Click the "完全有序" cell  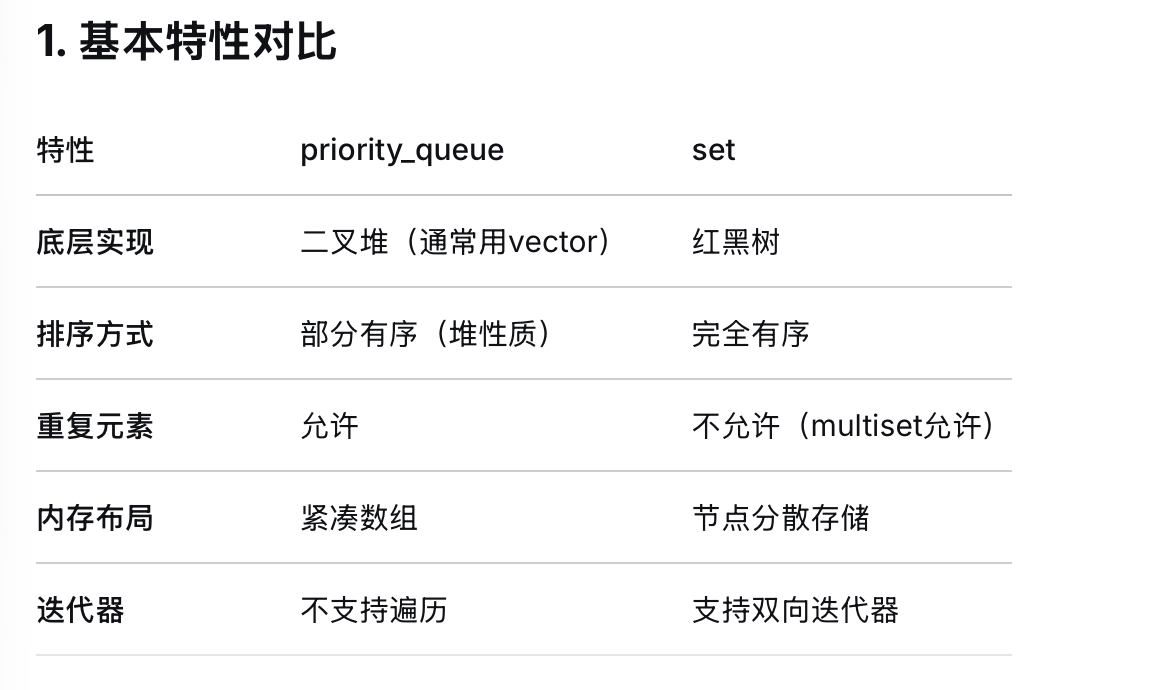click(x=750, y=334)
